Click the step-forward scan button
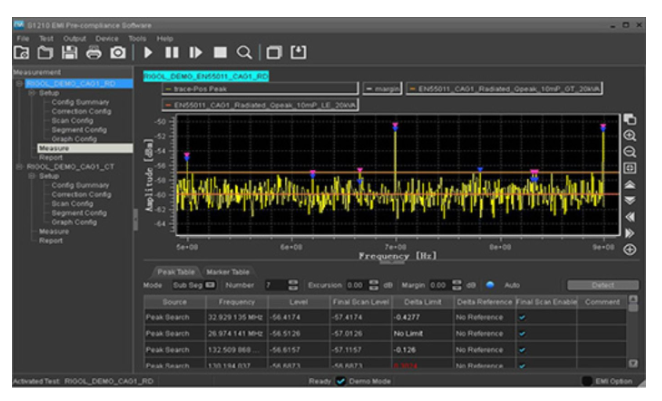 [x=195, y=52]
